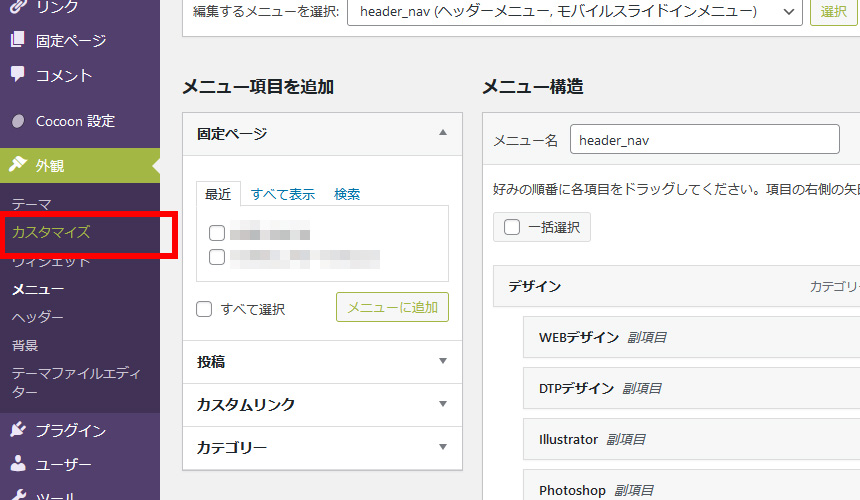Switch to the 検索 tab
Image resolution: width=860 pixels, height=500 pixels.
pos(347,194)
